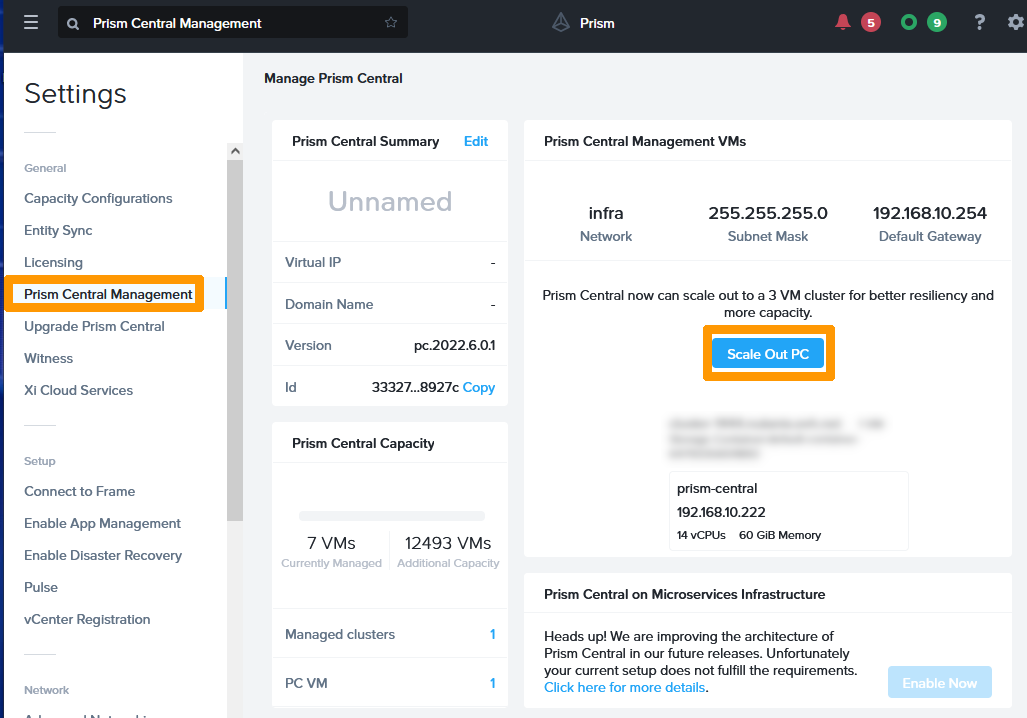Open the red alerts bell

[843, 22]
